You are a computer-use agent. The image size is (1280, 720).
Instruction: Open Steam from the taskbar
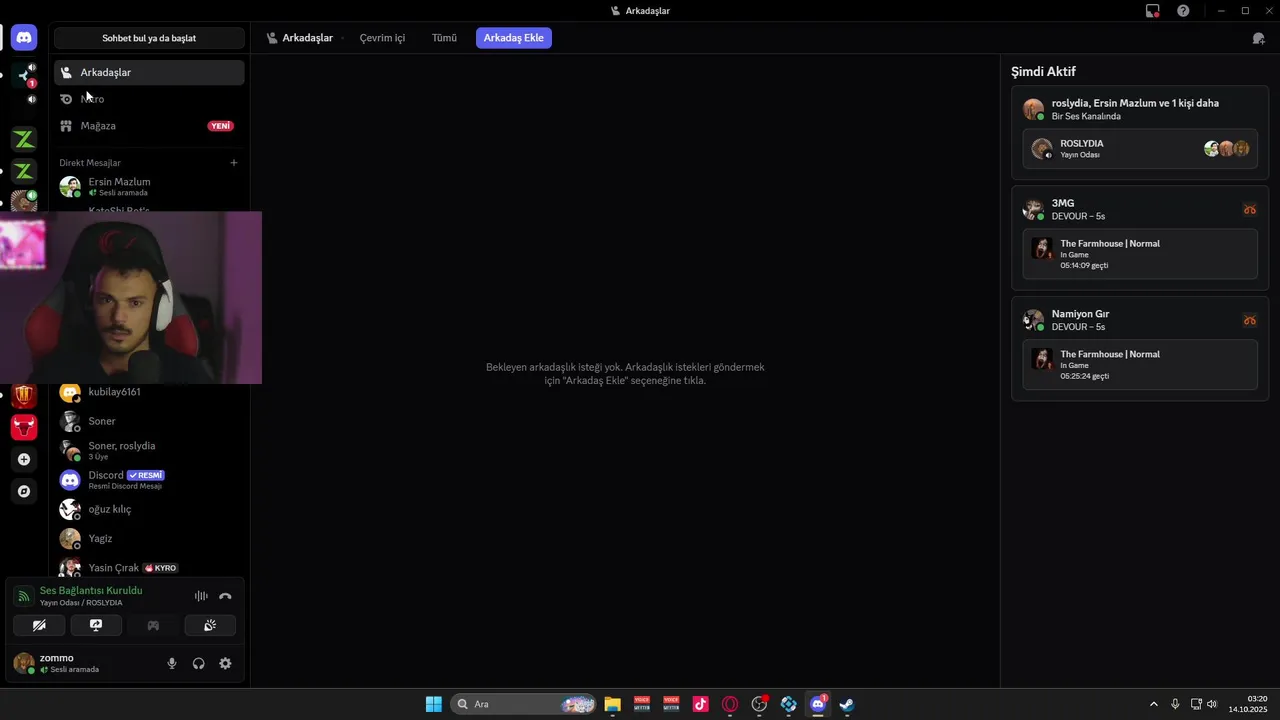847,704
